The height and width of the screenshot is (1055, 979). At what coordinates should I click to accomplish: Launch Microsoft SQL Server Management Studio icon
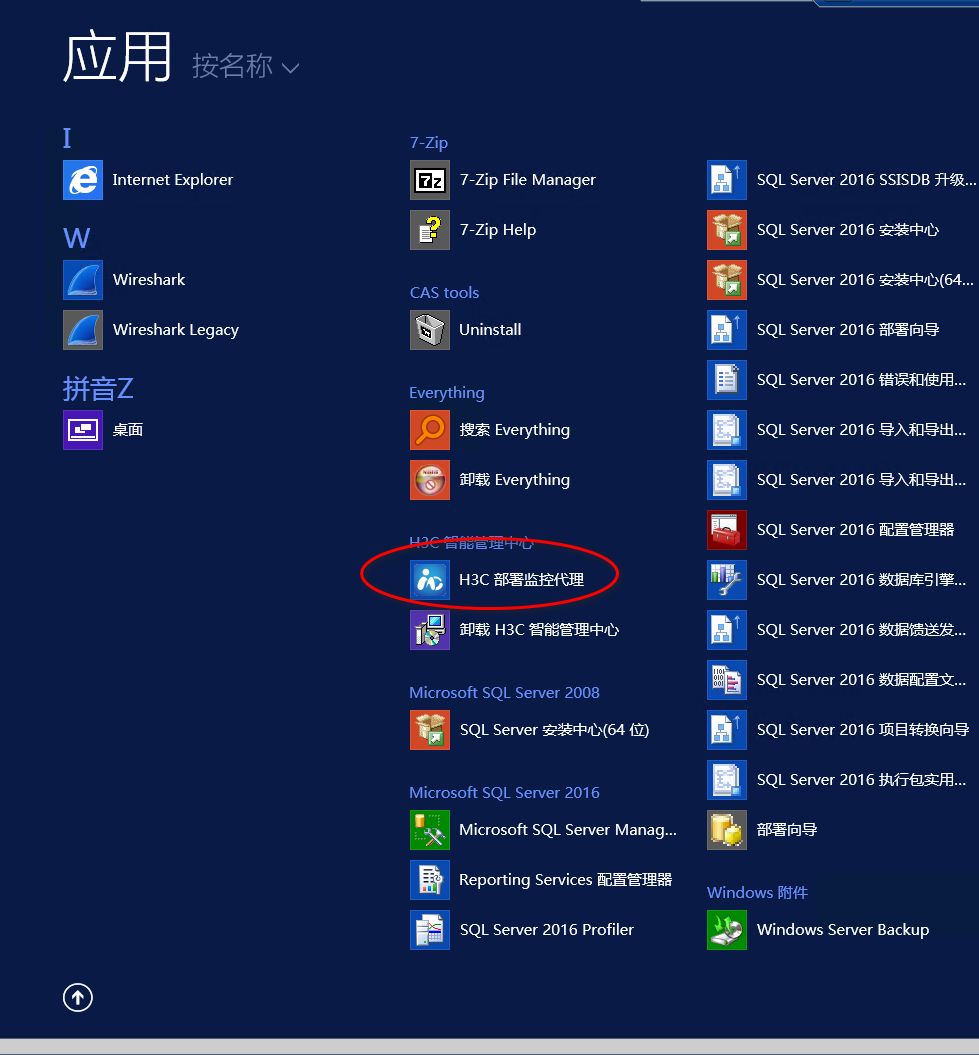[x=430, y=830]
